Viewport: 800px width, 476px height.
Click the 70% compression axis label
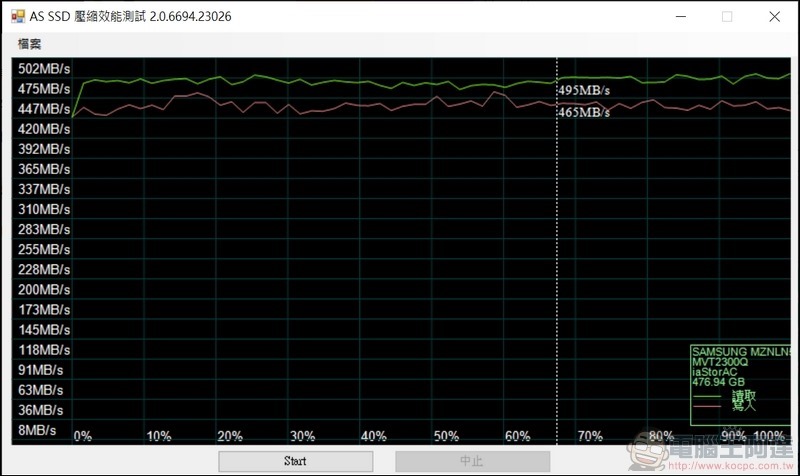click(590, 436)
